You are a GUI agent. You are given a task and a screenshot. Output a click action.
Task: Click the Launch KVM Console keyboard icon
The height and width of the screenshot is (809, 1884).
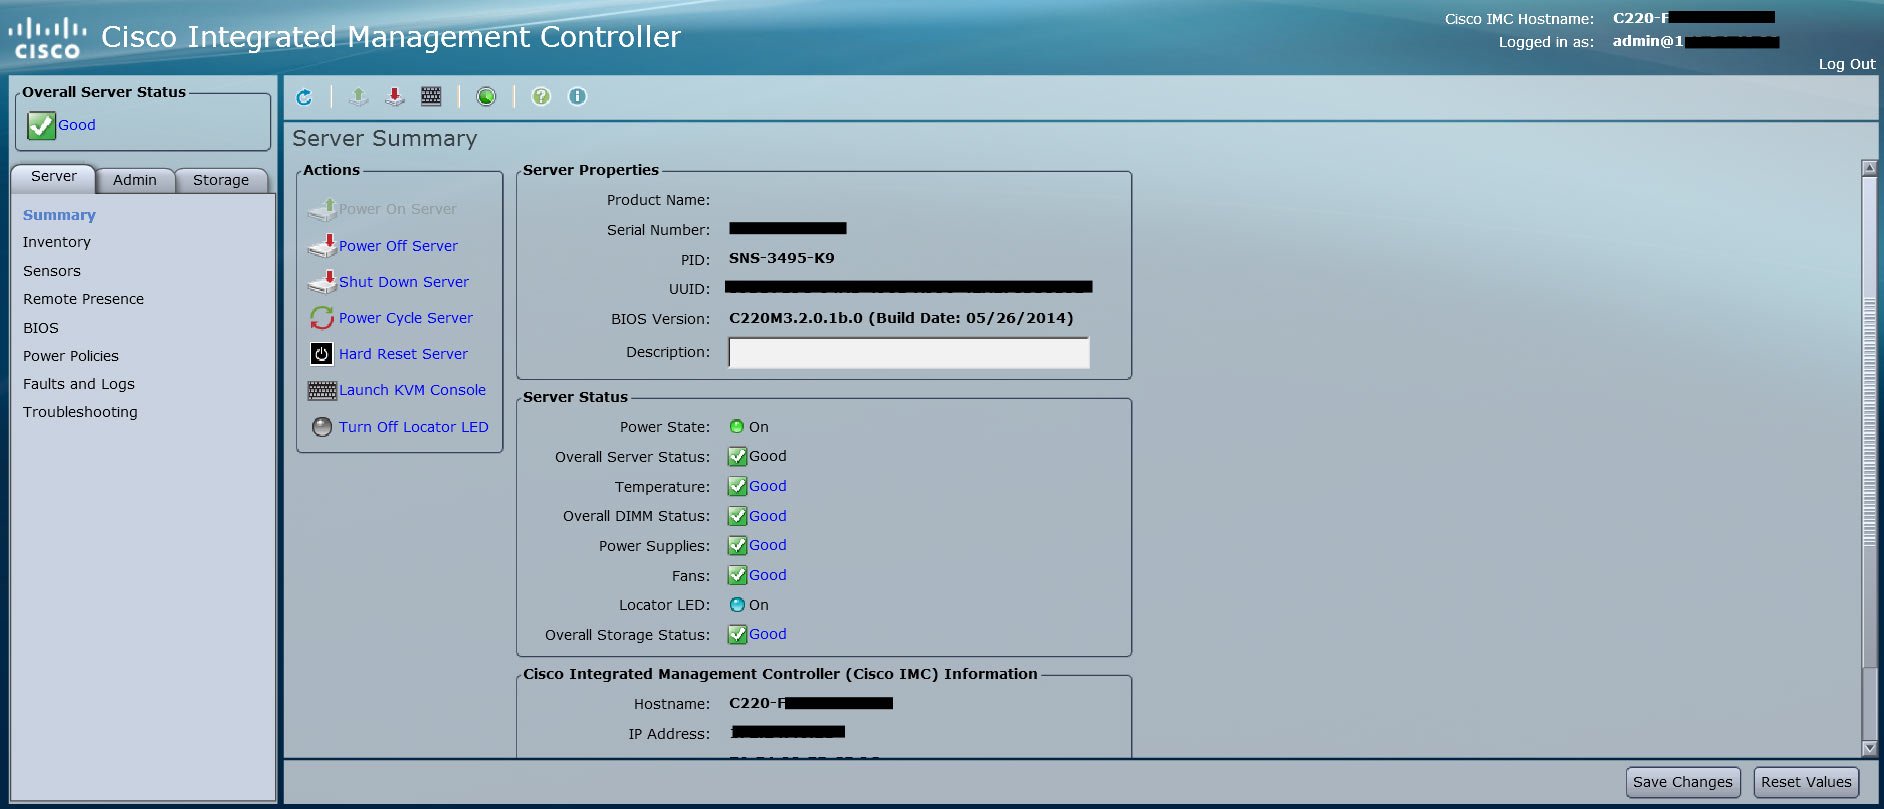[322, 391]
